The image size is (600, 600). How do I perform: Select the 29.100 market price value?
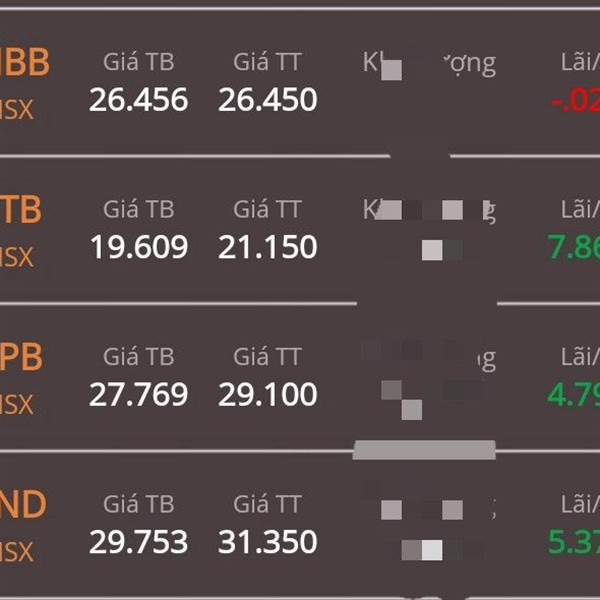[268, 394]
